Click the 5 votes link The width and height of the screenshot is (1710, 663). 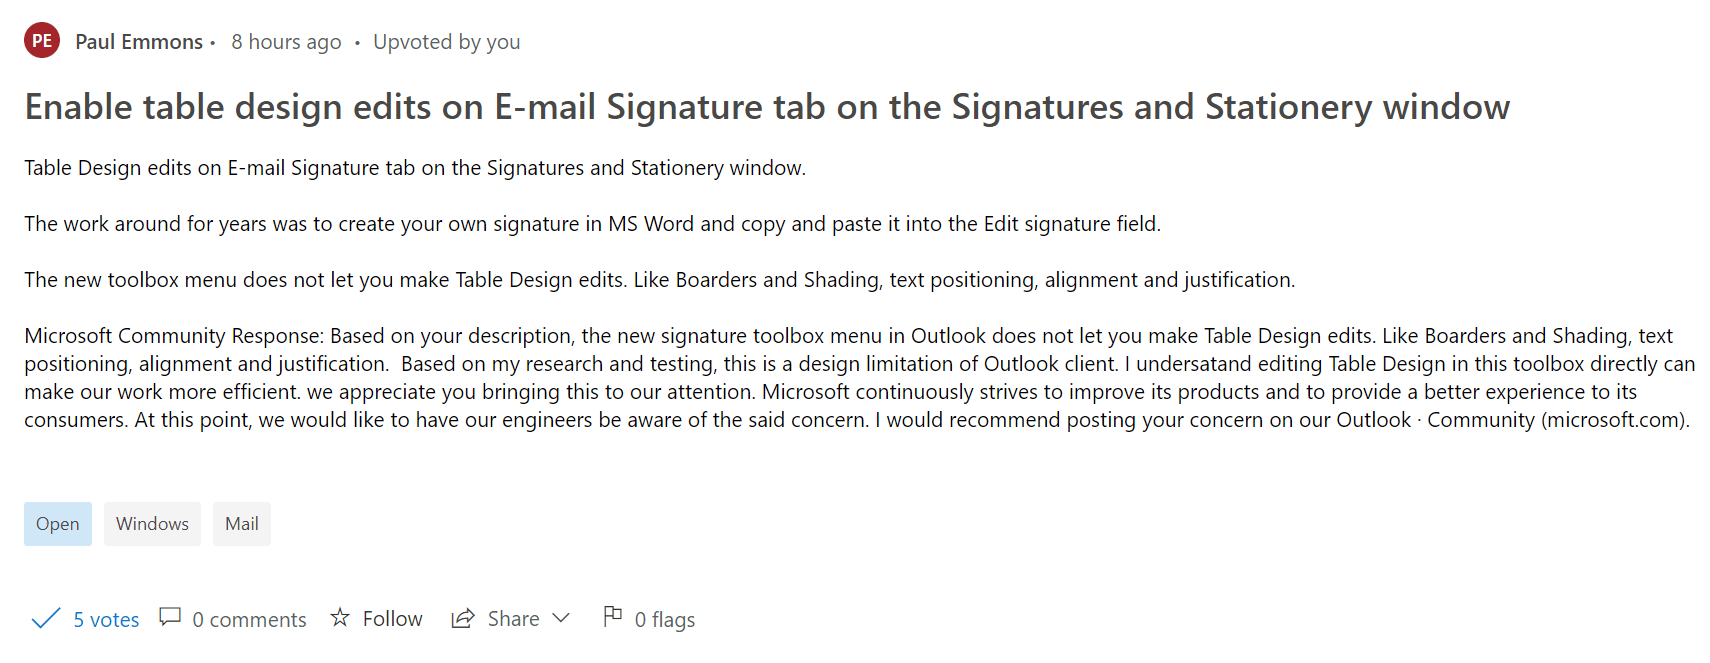click(x=105, y=619)
